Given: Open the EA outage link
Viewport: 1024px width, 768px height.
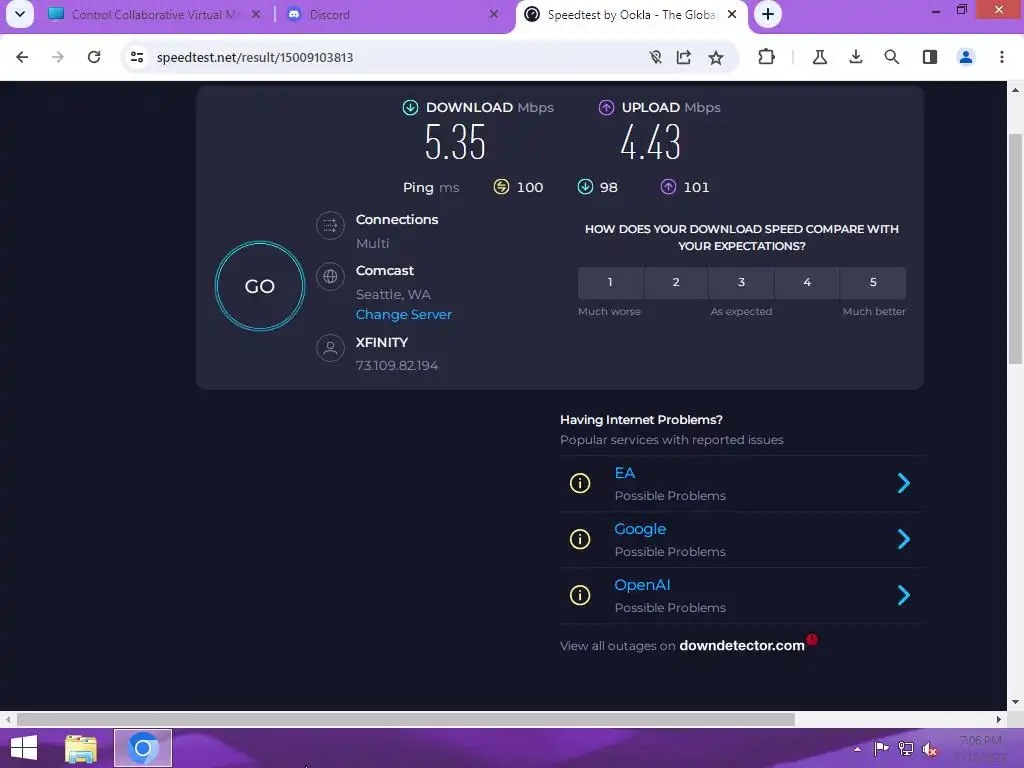Looking at the screenshot, I should pos(624,473).
